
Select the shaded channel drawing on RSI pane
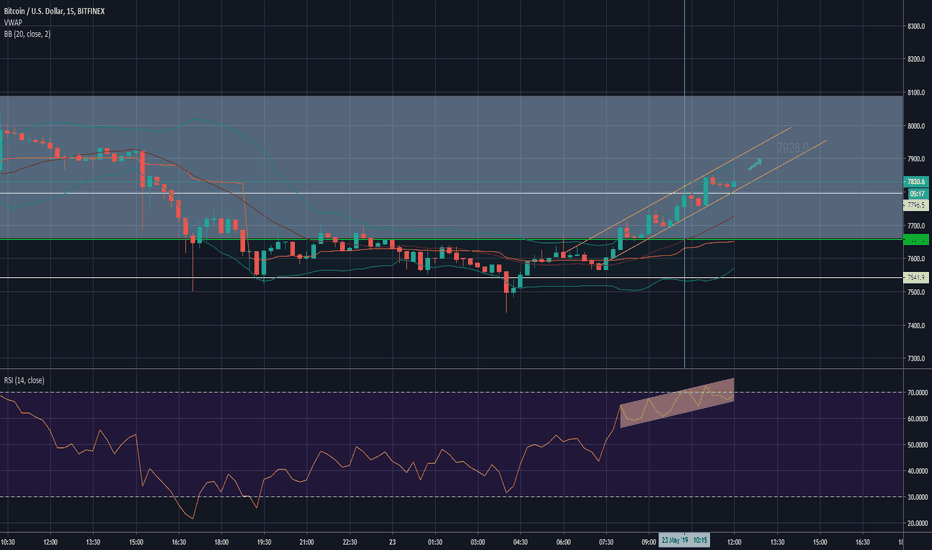point(677,403)
